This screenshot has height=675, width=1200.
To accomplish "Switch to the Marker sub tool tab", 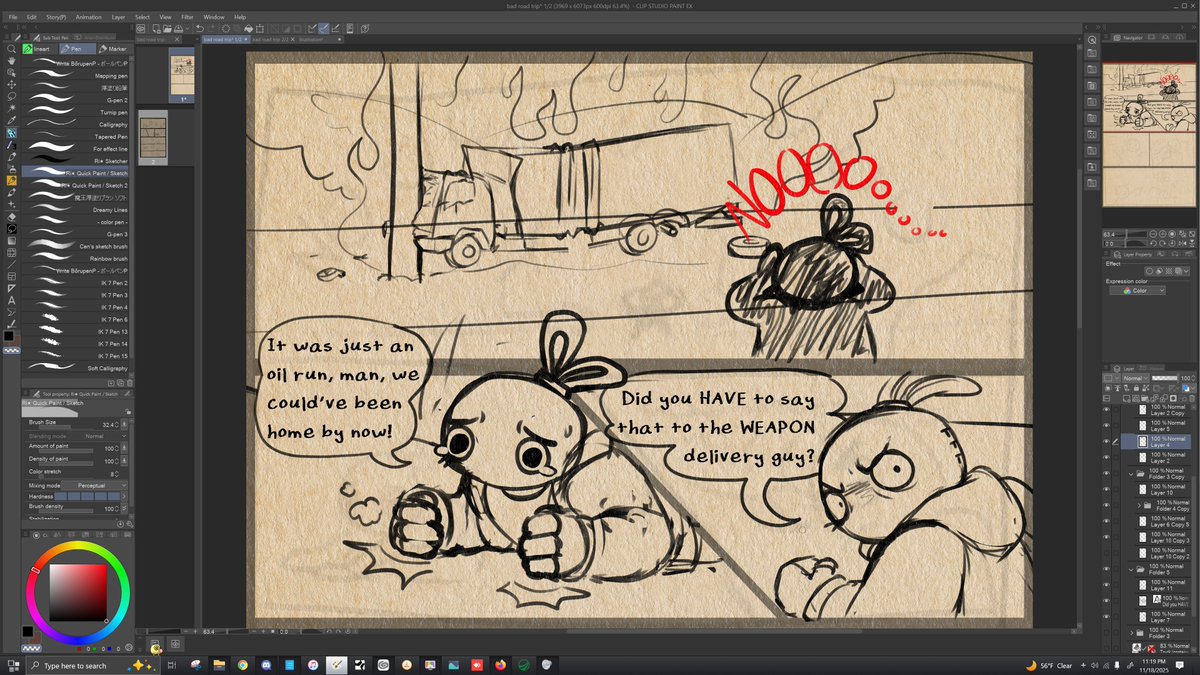I will (x=115, y=48).
